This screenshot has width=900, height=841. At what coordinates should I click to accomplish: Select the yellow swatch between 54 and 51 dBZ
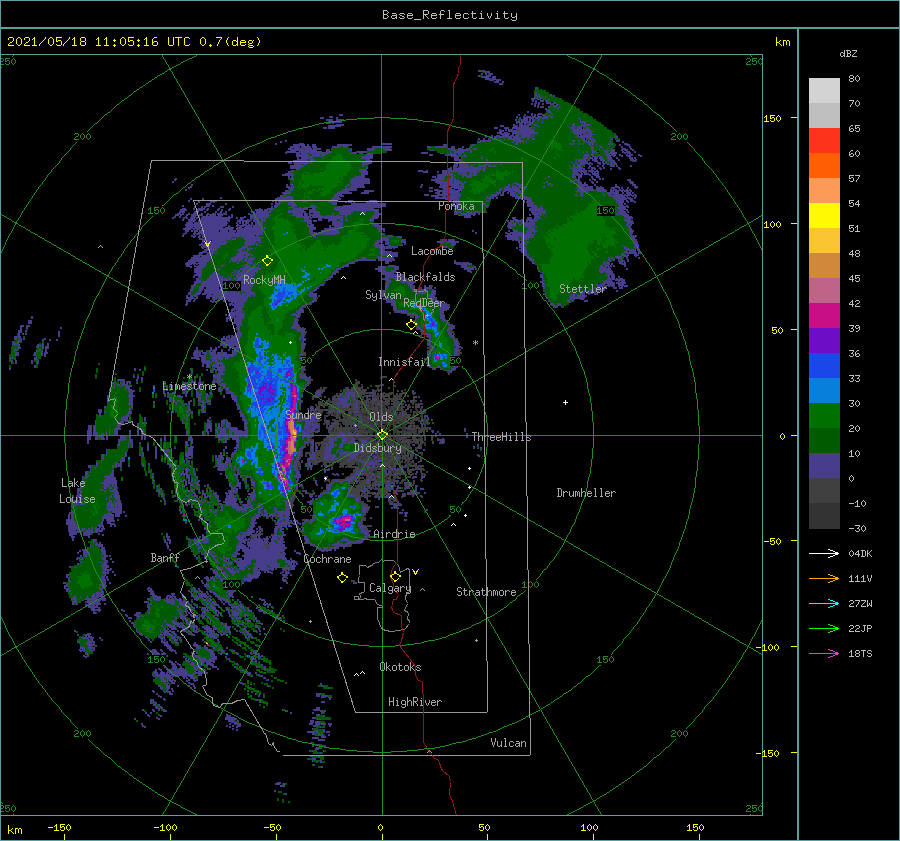(824, 216)
